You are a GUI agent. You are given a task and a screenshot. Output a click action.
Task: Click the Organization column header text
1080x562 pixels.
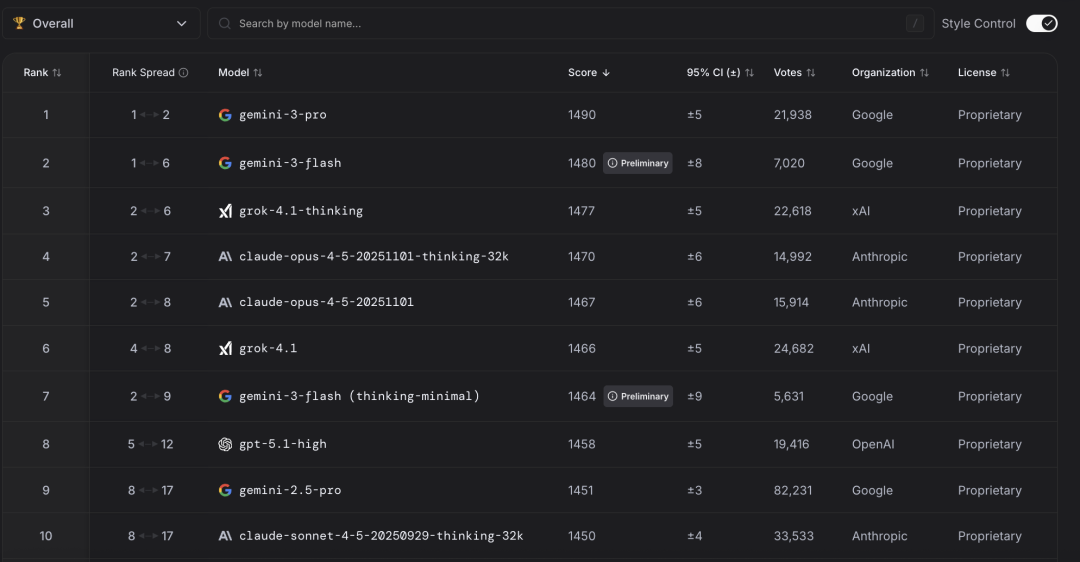tap(884, 72)
